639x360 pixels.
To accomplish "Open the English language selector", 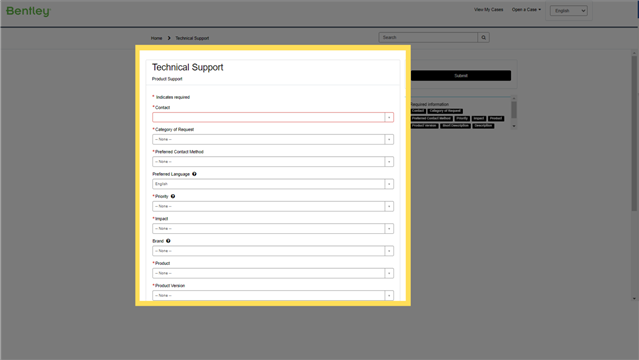I will point(568,11).
